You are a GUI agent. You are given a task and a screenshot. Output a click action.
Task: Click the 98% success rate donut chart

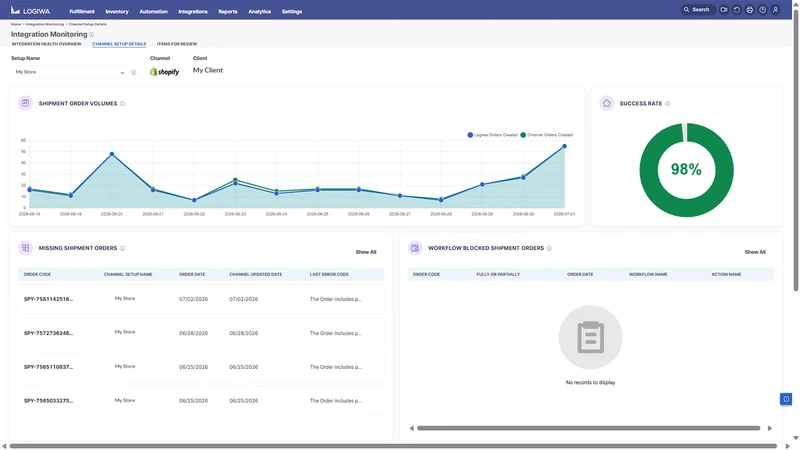pos(686,170)
